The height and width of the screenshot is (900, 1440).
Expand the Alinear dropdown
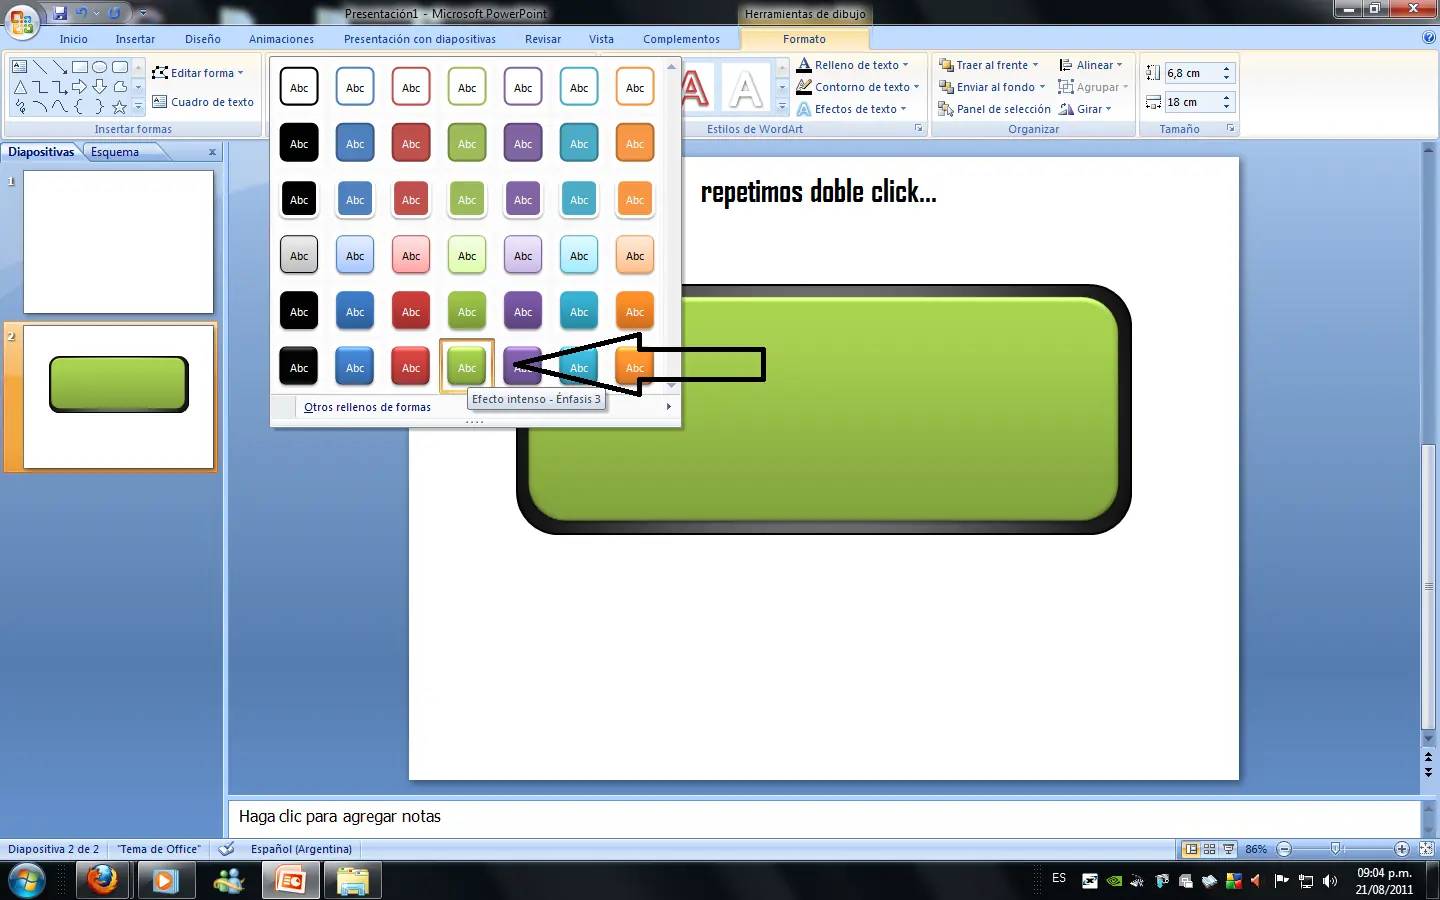(x=1091, y=65)
